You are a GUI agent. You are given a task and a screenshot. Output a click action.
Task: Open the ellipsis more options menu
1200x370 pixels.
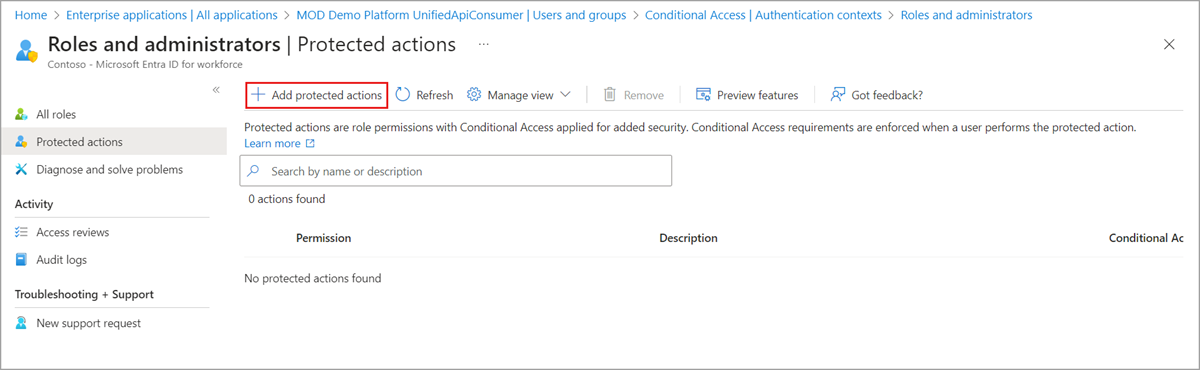[484, 45]
